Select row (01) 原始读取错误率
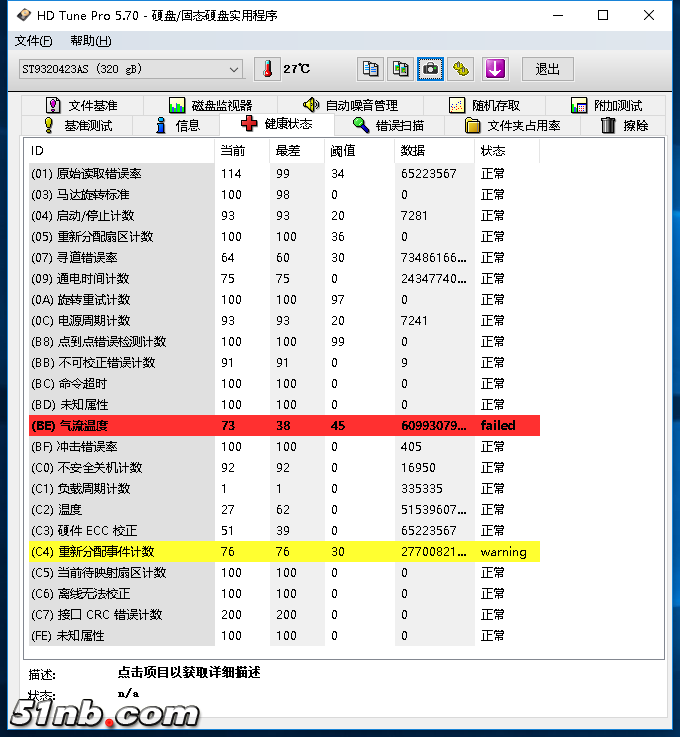This screenshot has width=680, height=737. pos(284,173)
